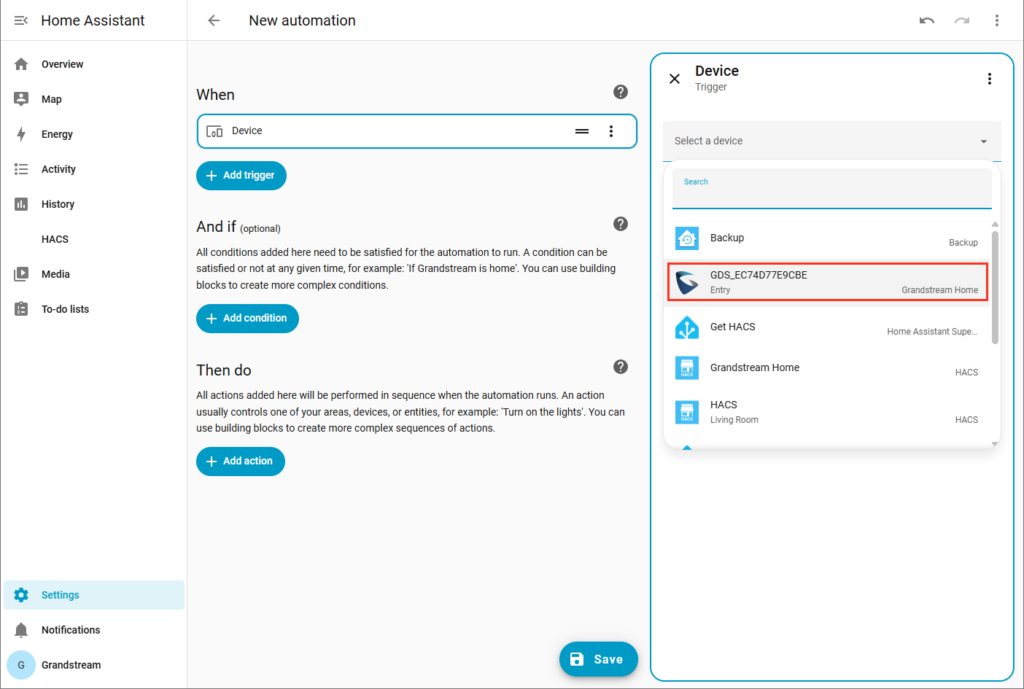Go to the Energy dashboard
The image size is (1024, 689).
pos(94,134)
